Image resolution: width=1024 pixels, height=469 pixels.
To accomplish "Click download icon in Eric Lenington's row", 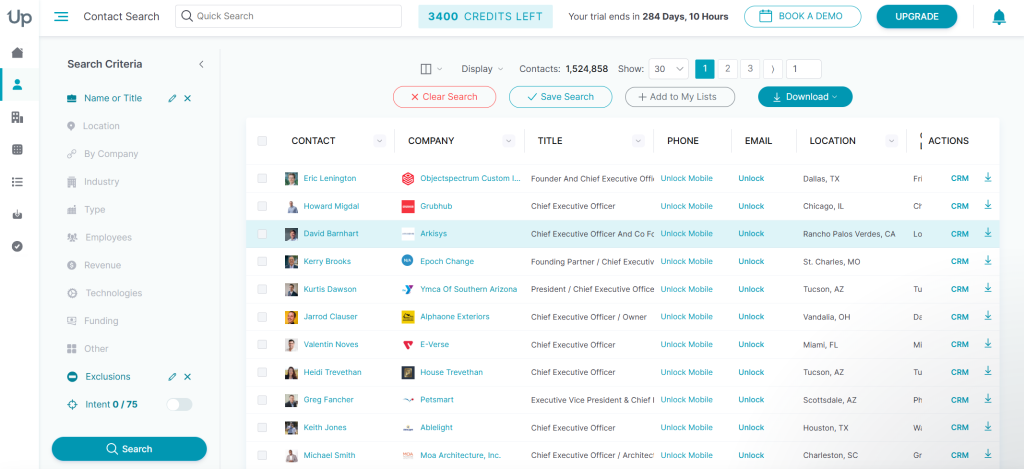I will pos(988,178).
